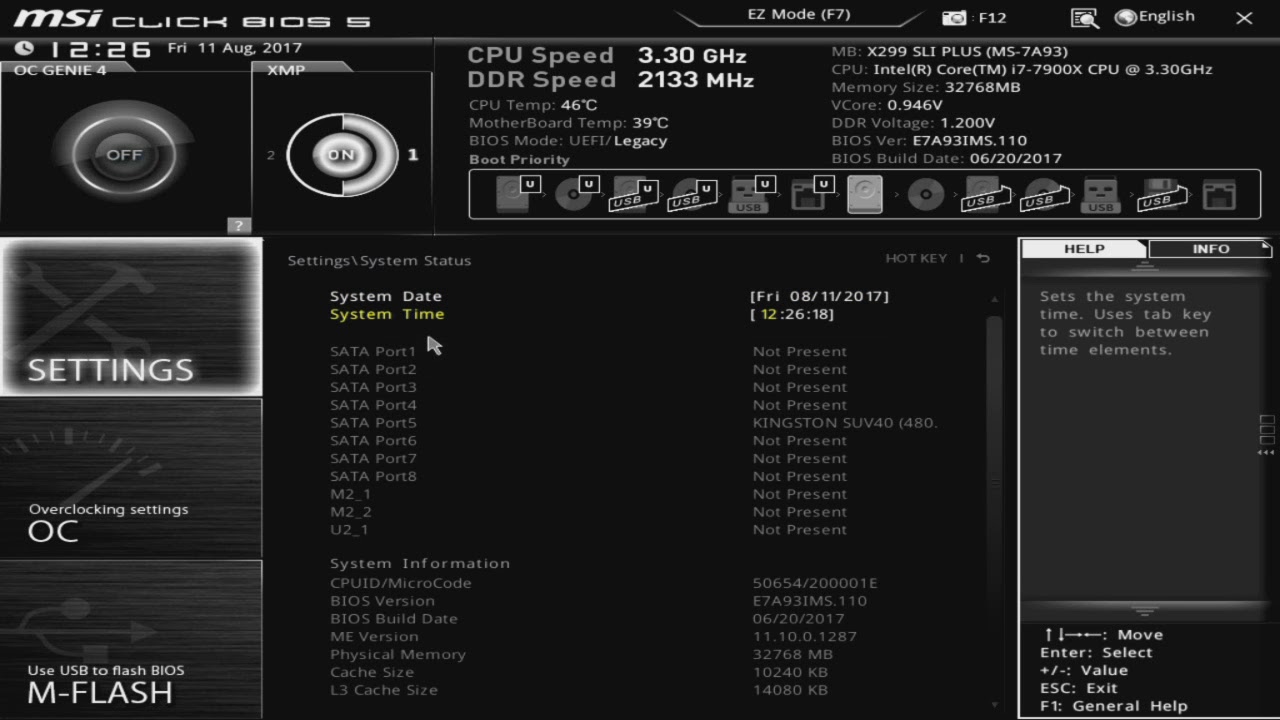Screen dimensions: 1280x720
Task: Click KINGSTON SUV40 drive value
Action: point(845,423)
